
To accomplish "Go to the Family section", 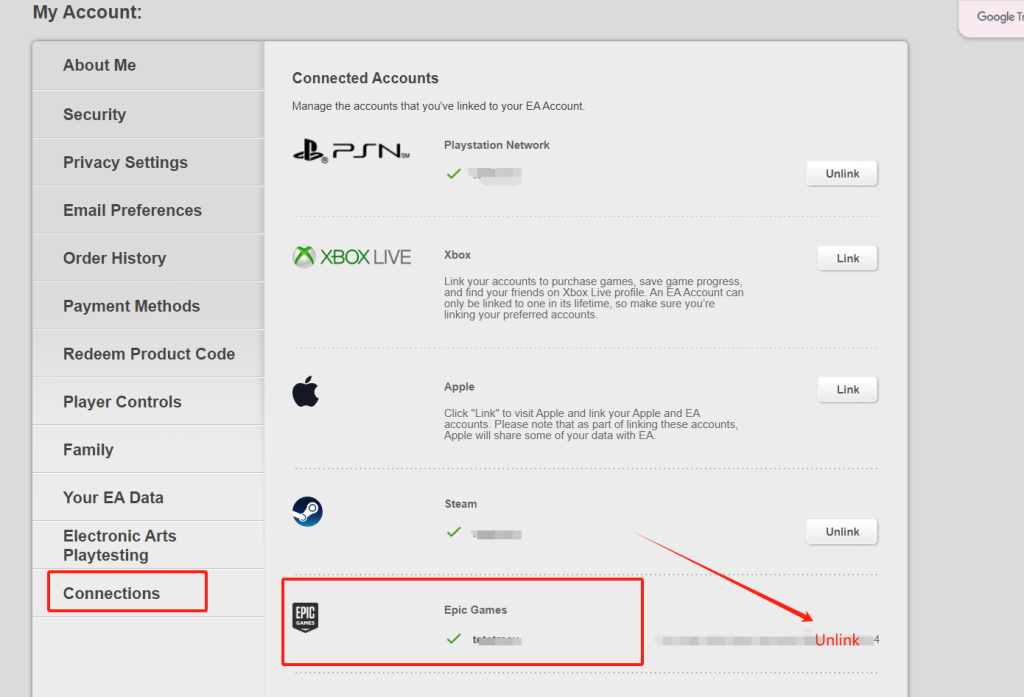I will click(x=149, y=449).
